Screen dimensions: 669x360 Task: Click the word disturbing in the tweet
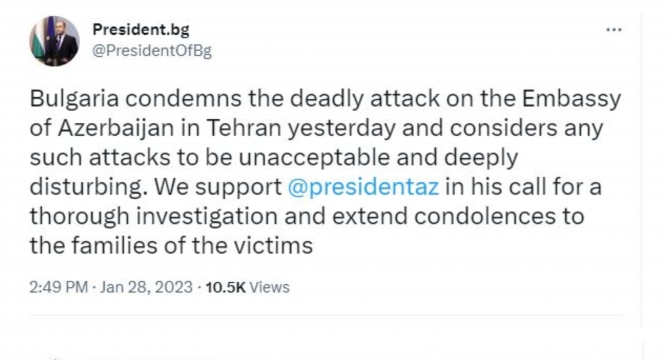[88, 187]
